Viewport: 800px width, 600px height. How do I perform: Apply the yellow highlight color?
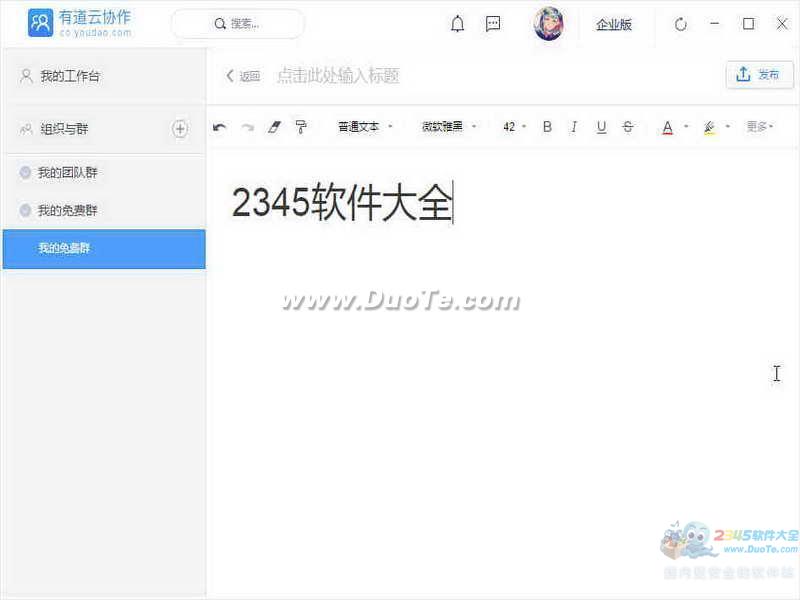709,127
